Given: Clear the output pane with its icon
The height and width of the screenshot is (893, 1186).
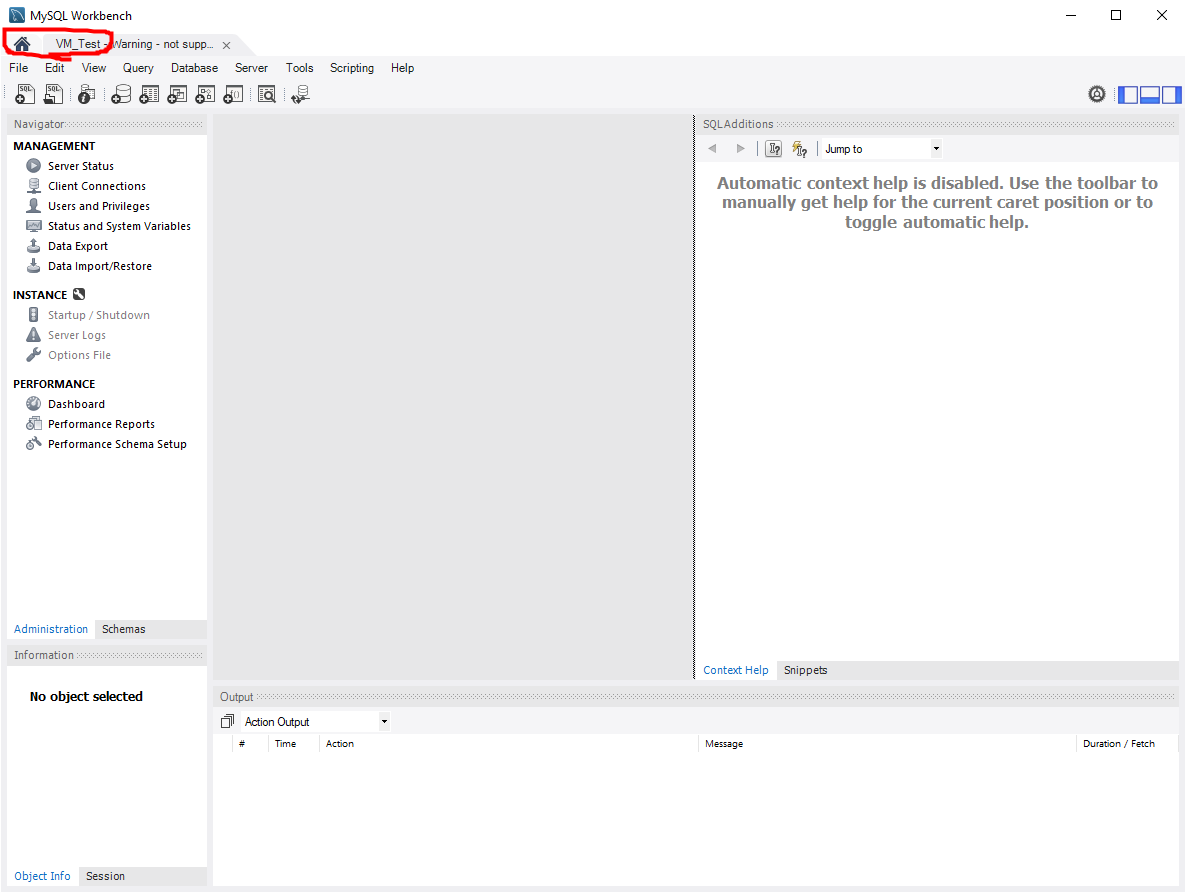Looking at the screenshot, I should click(227, 721).
